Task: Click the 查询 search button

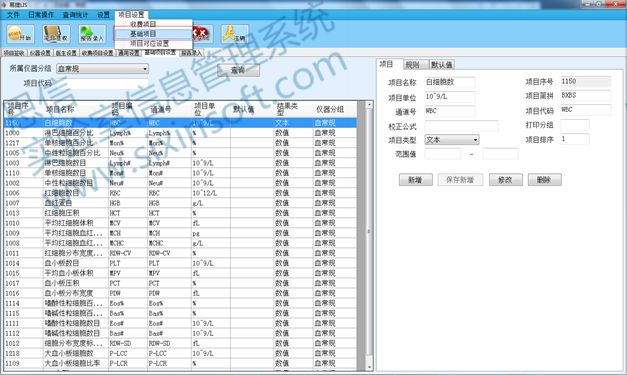Action: [238, 70]
